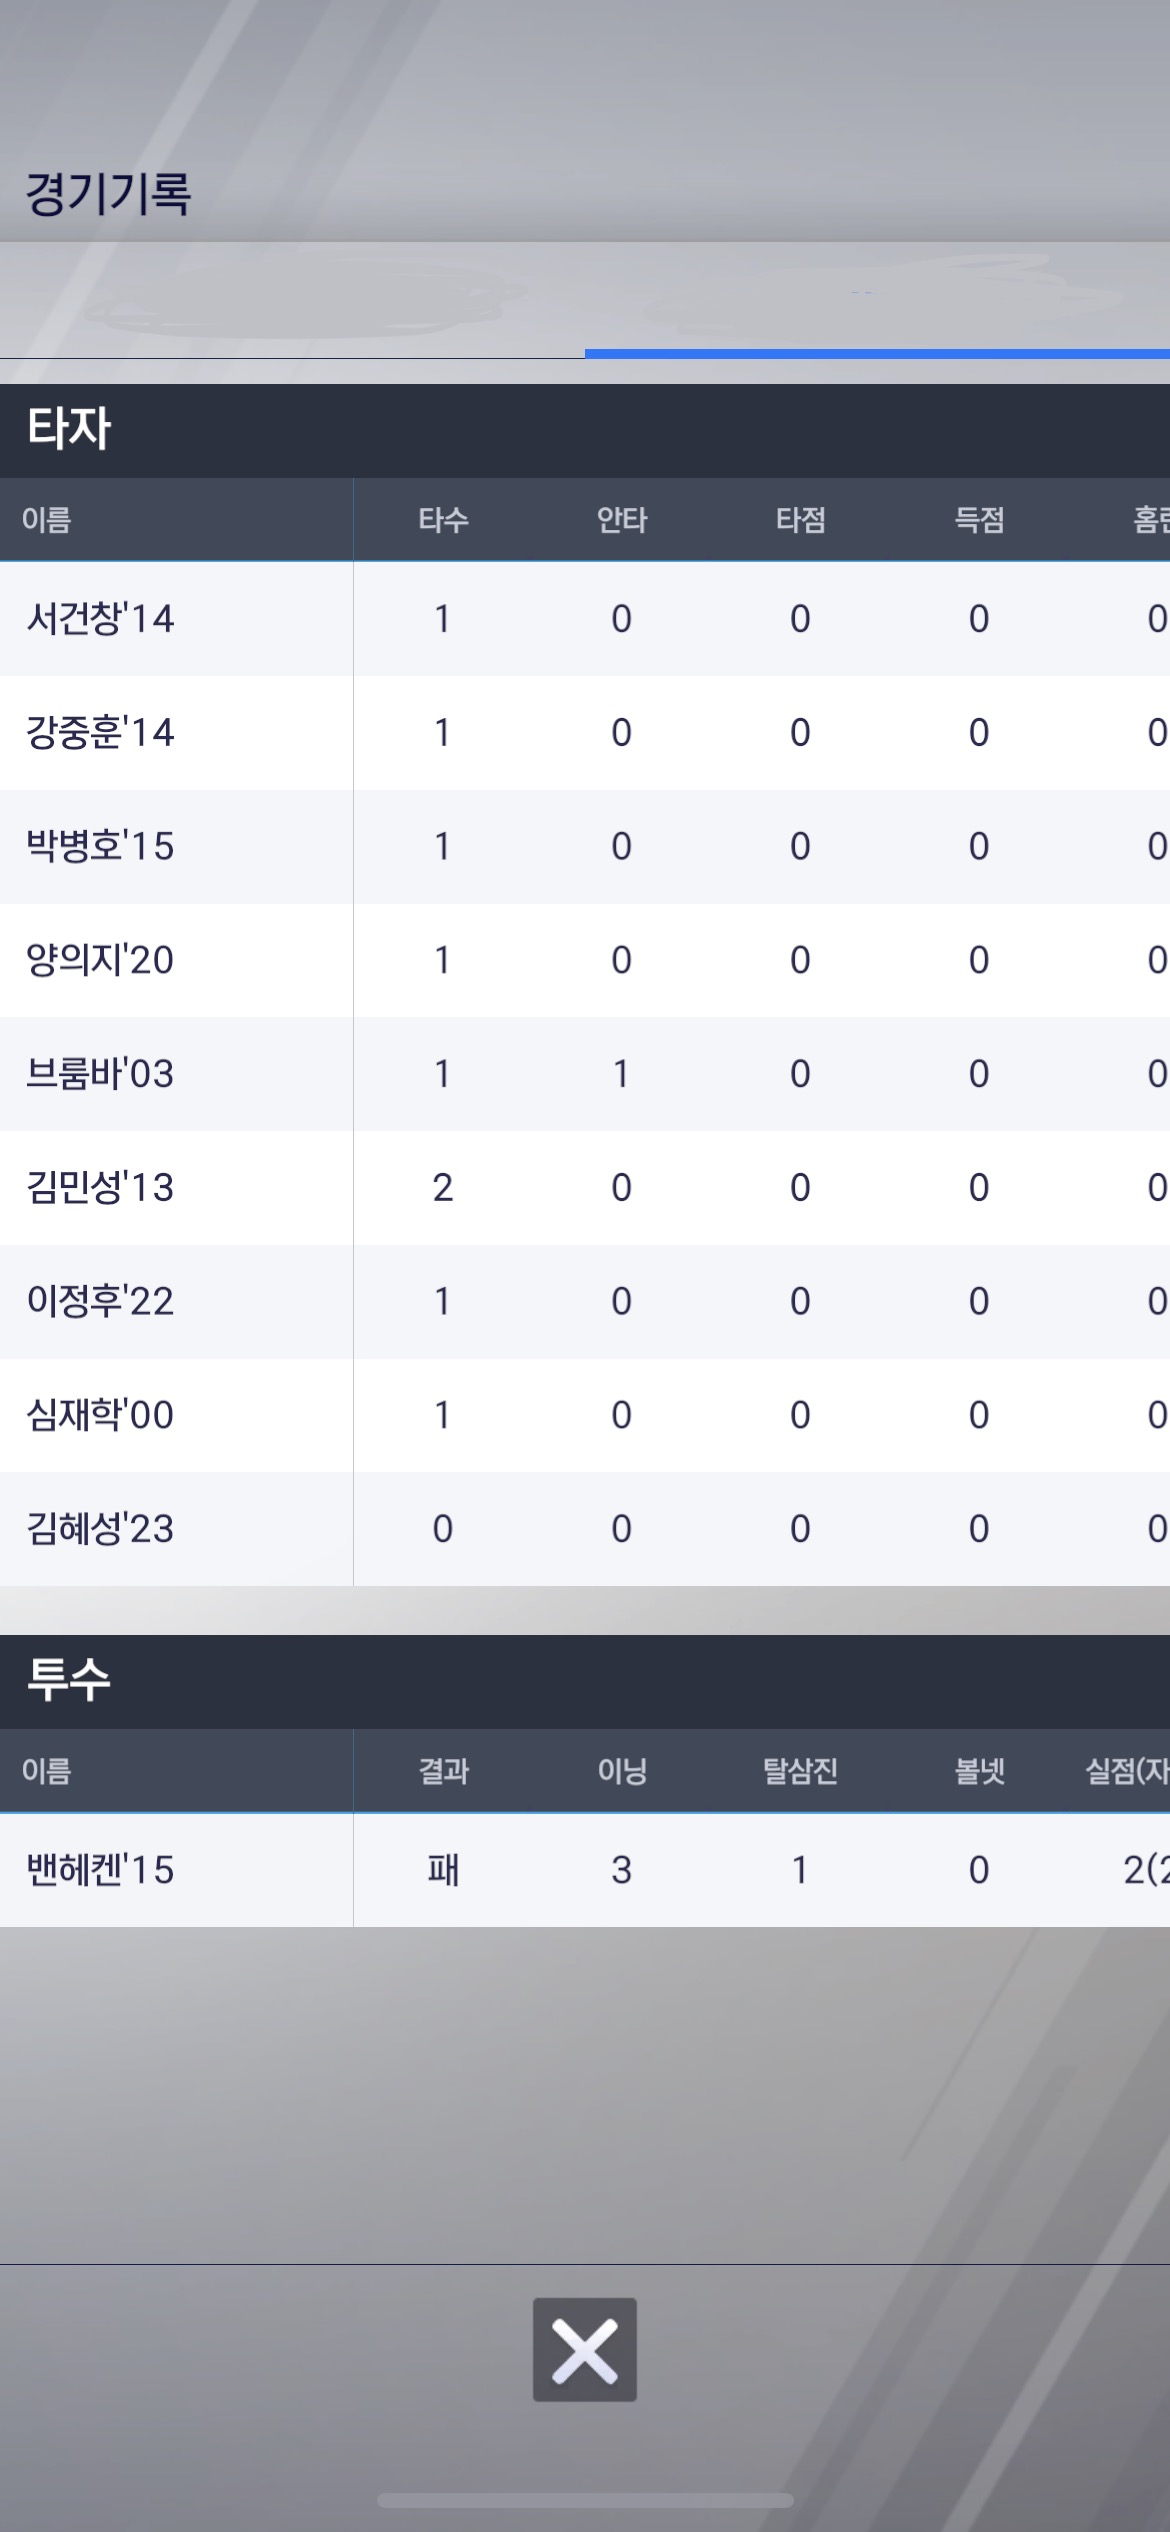The image size is (1170, 2532).
Task: Choose batter 브룸바'03
Action: [100, 1074]
